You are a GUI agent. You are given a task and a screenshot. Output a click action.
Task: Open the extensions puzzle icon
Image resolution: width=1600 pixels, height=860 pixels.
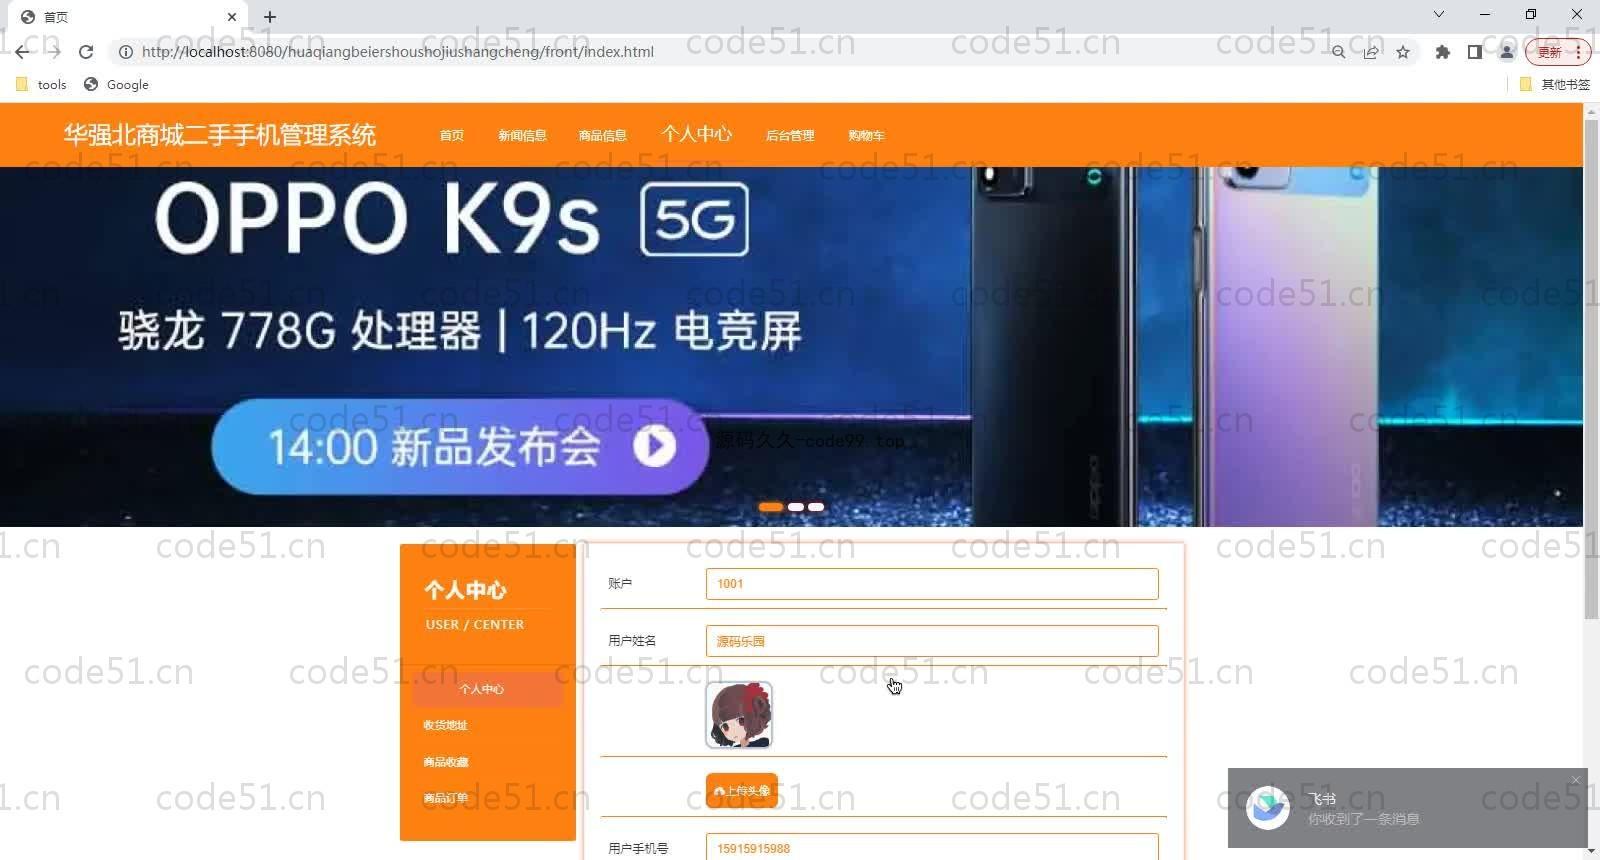tap(1442, 52)
